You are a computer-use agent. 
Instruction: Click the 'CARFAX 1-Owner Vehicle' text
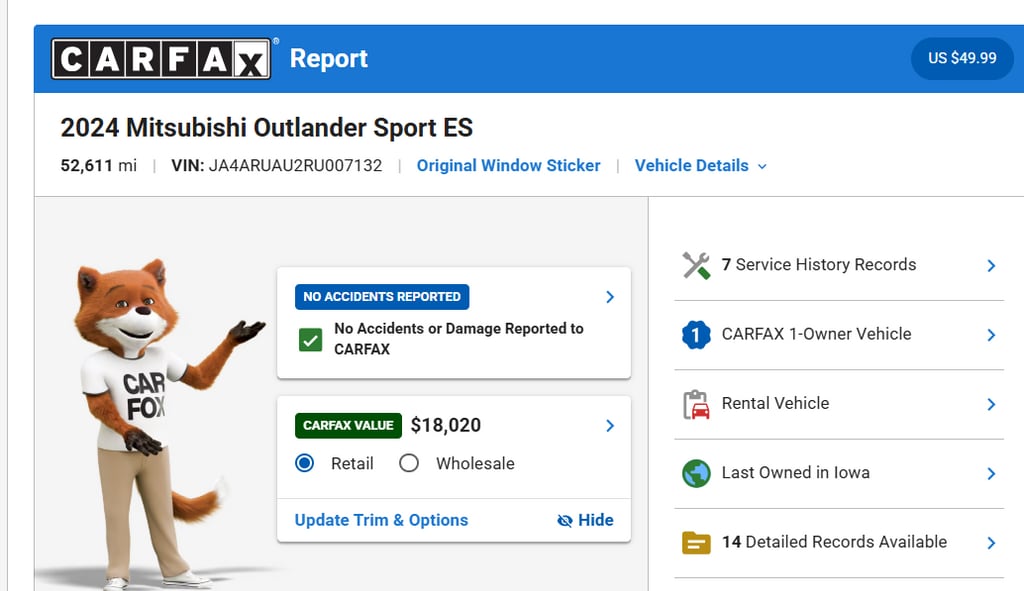816,334
